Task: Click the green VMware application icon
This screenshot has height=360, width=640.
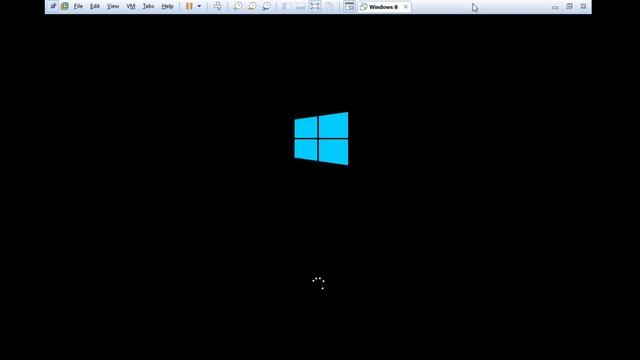Action: click(64, 6)
